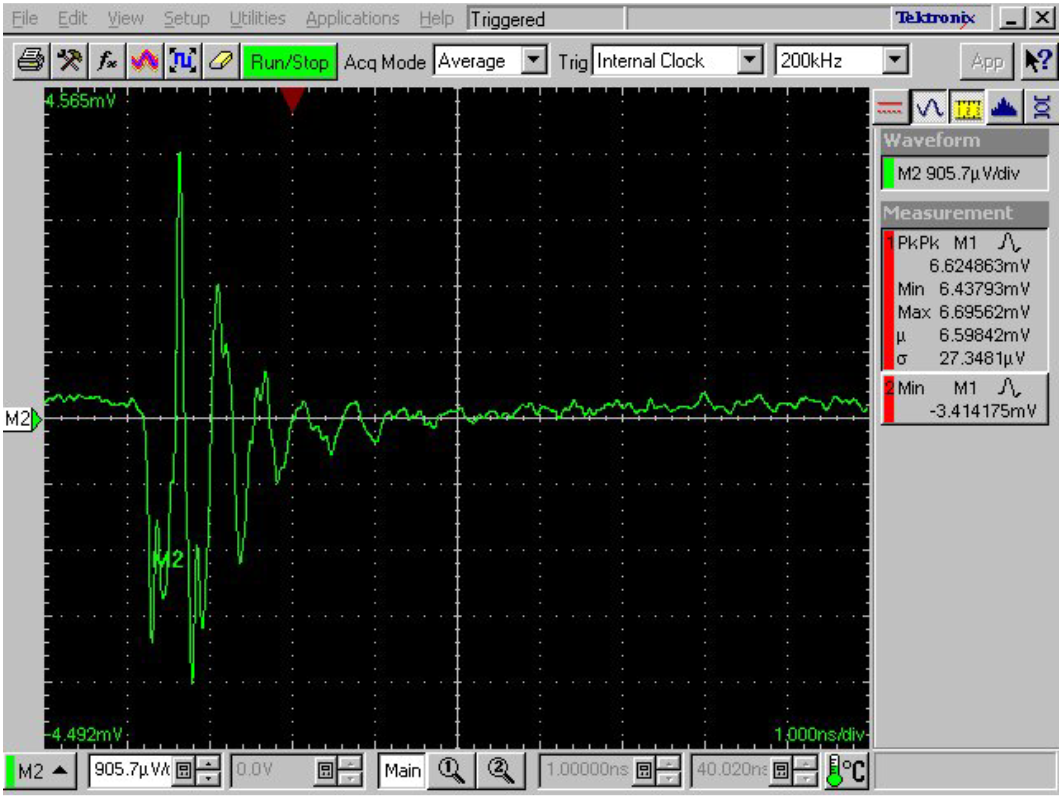Select the yellow cursor grid readout icon
Screen dimensions: 1062x798
pyautogui.click(x=967, y=107)
